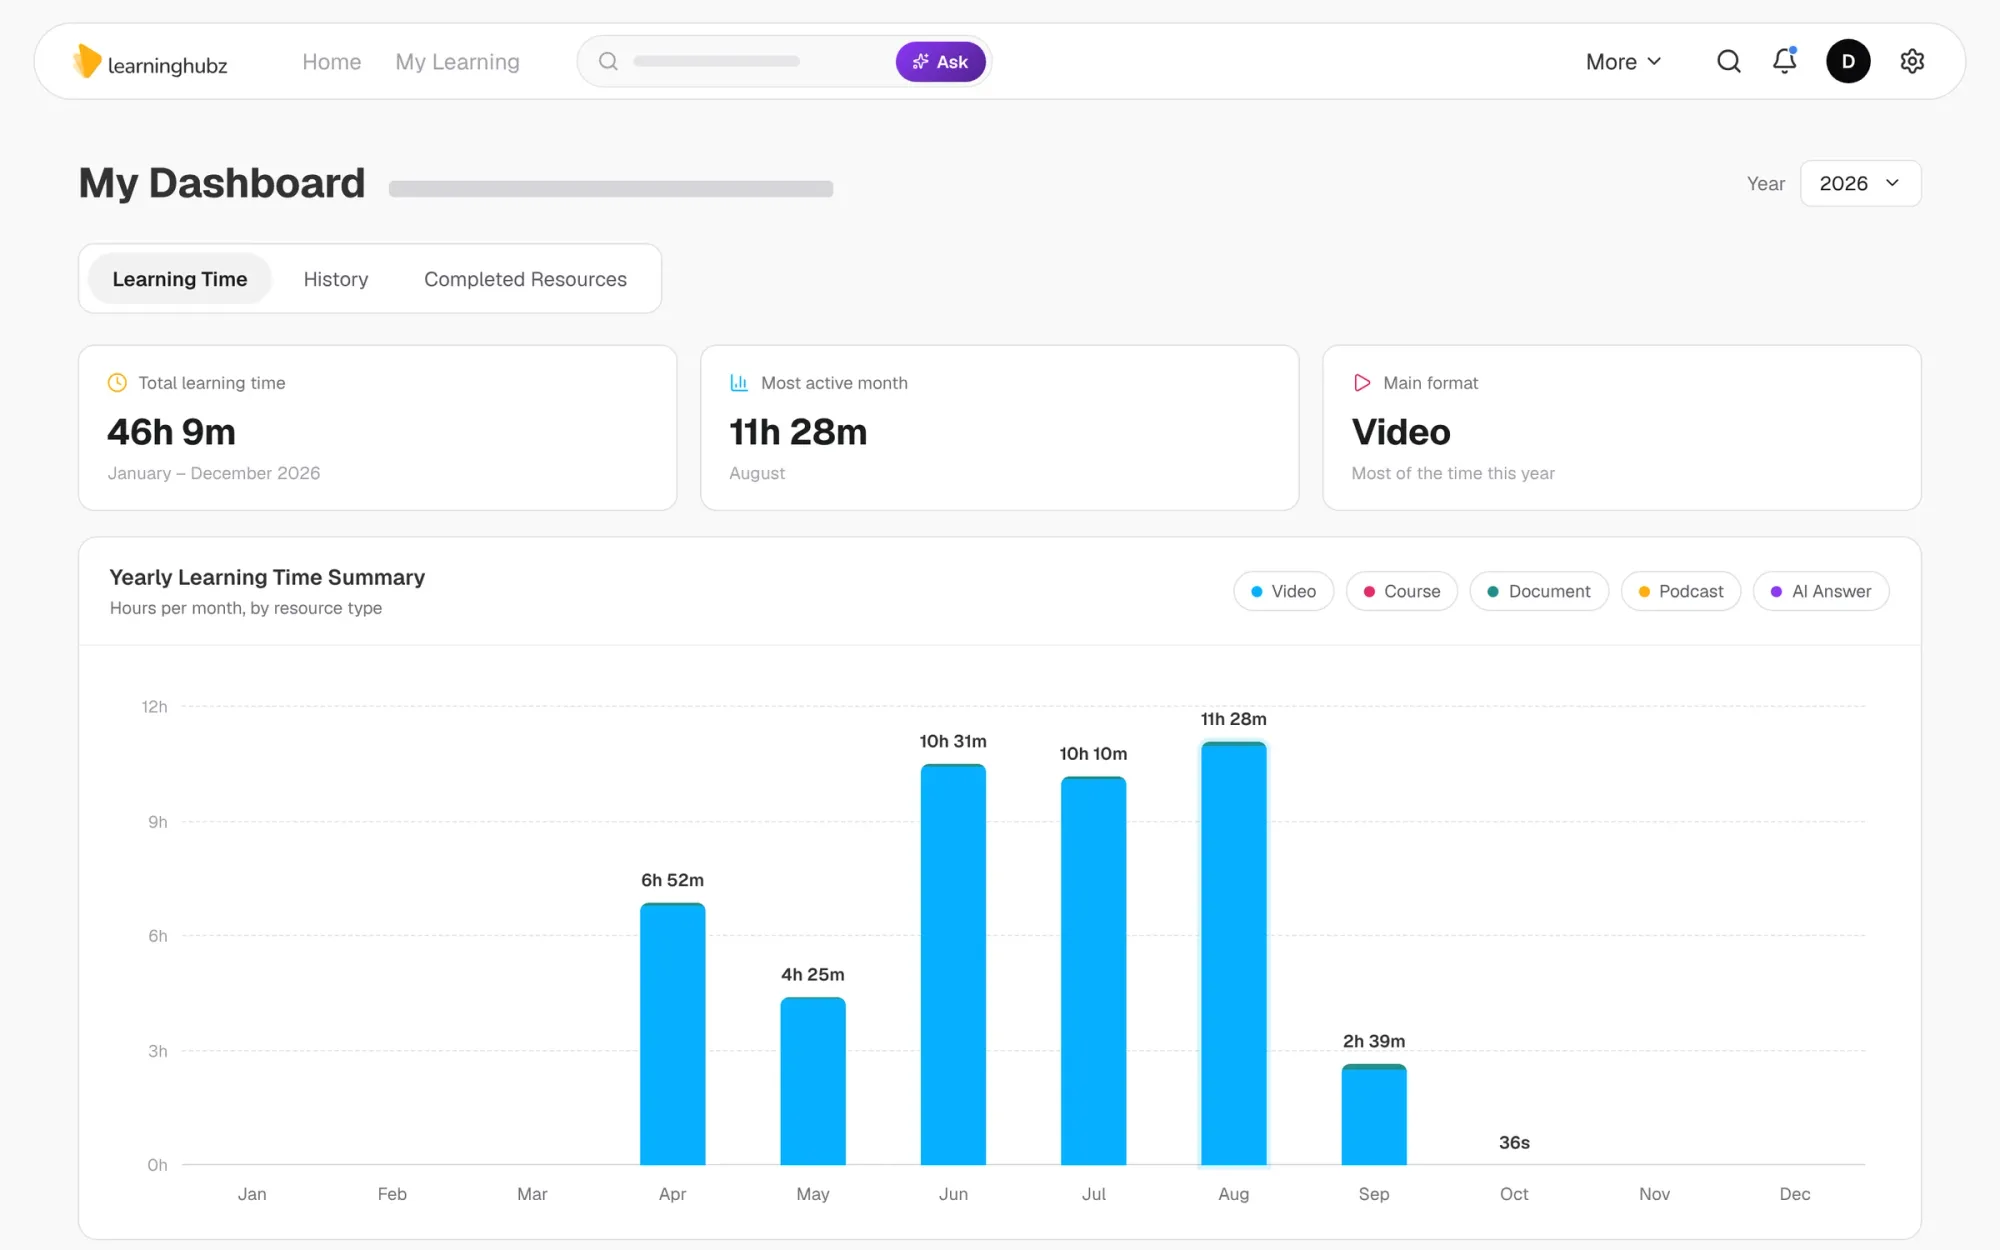Click the clock icon beside Total learning time
The image size is (2000, 1250).
click(117, 382)
